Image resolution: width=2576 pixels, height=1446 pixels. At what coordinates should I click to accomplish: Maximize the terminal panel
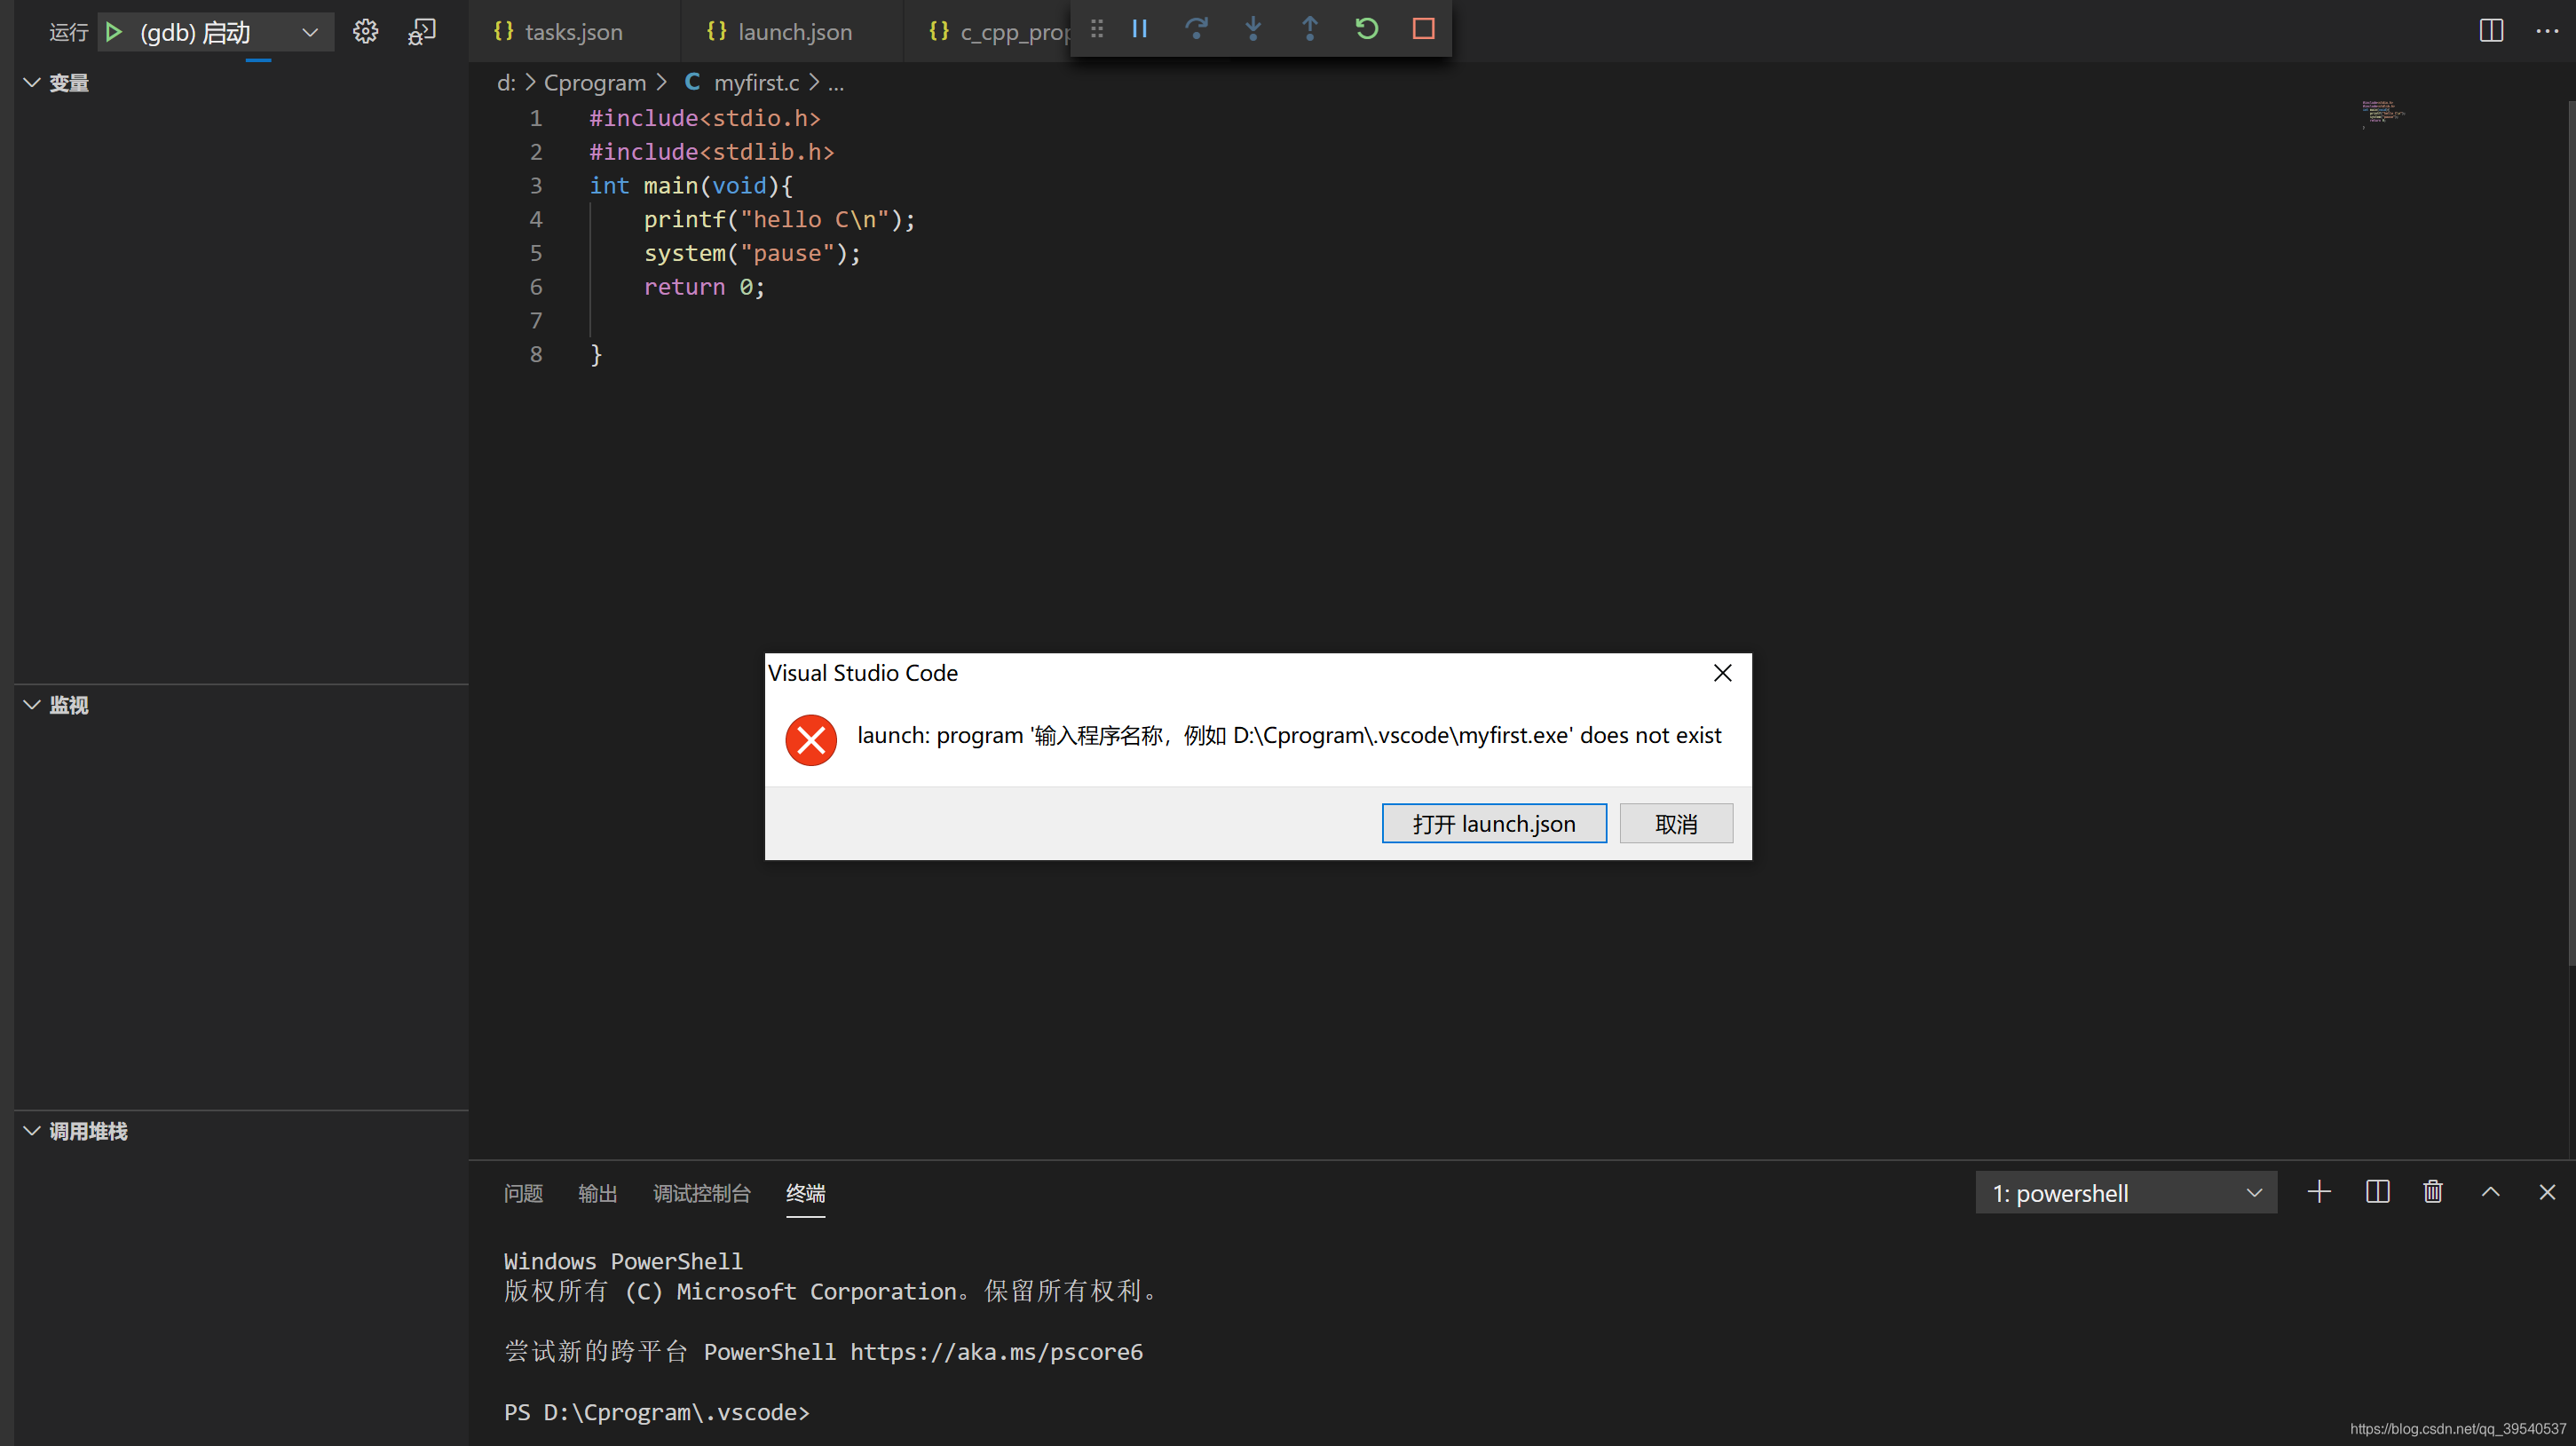[2492, 1191]
